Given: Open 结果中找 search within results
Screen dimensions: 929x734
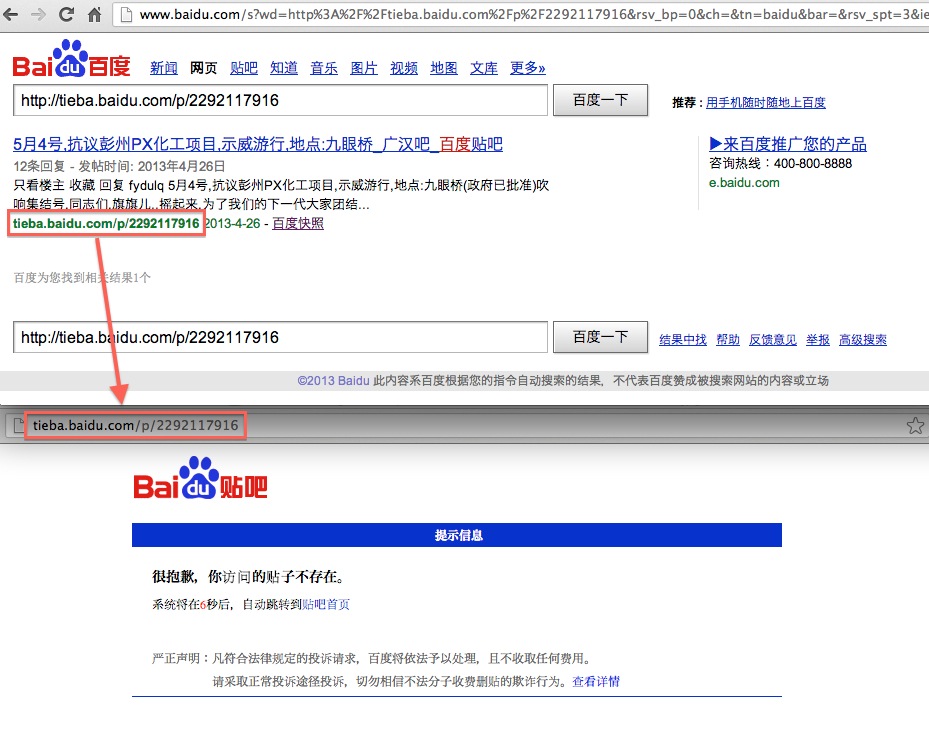Looking at the screenshot, I should pyautogui.click(x=683, y=339).
